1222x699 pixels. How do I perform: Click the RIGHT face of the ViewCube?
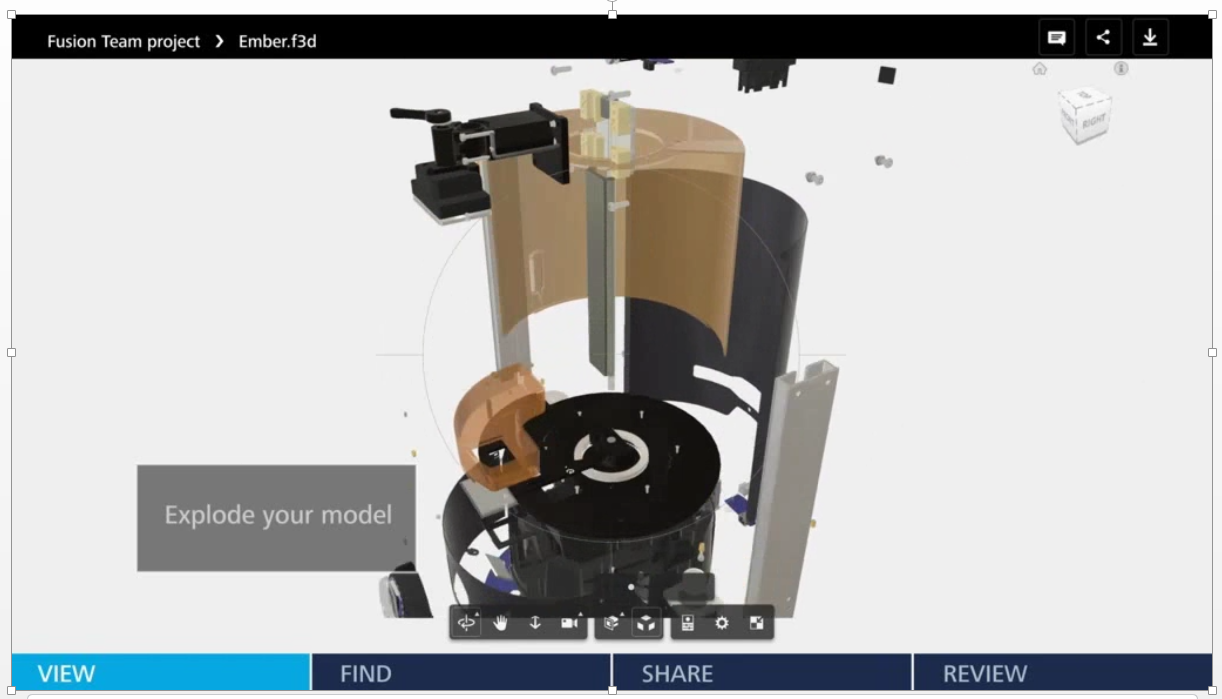[1093, 119]
